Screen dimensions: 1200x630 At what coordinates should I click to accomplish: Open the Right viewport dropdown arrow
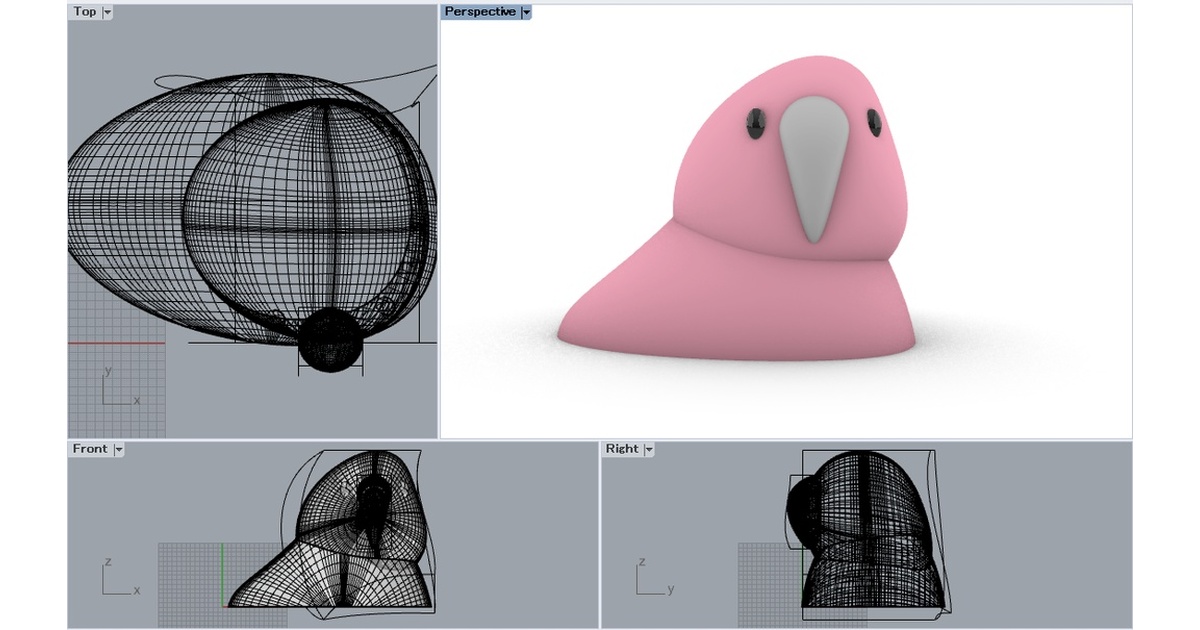coord(649,450)
